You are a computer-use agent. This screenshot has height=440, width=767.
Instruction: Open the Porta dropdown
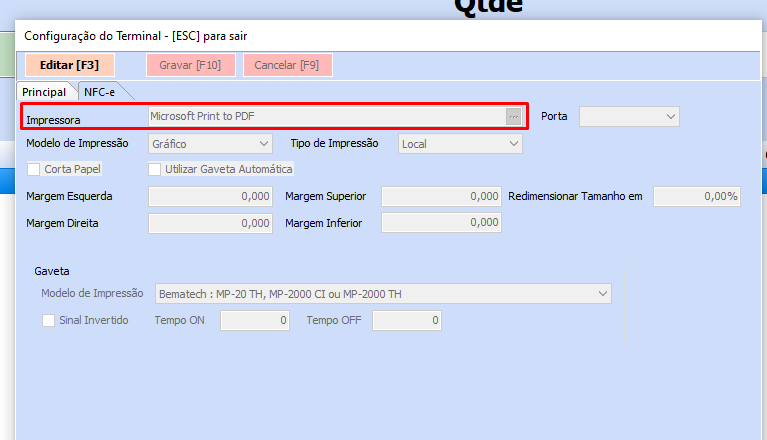[x=630, y=117]
